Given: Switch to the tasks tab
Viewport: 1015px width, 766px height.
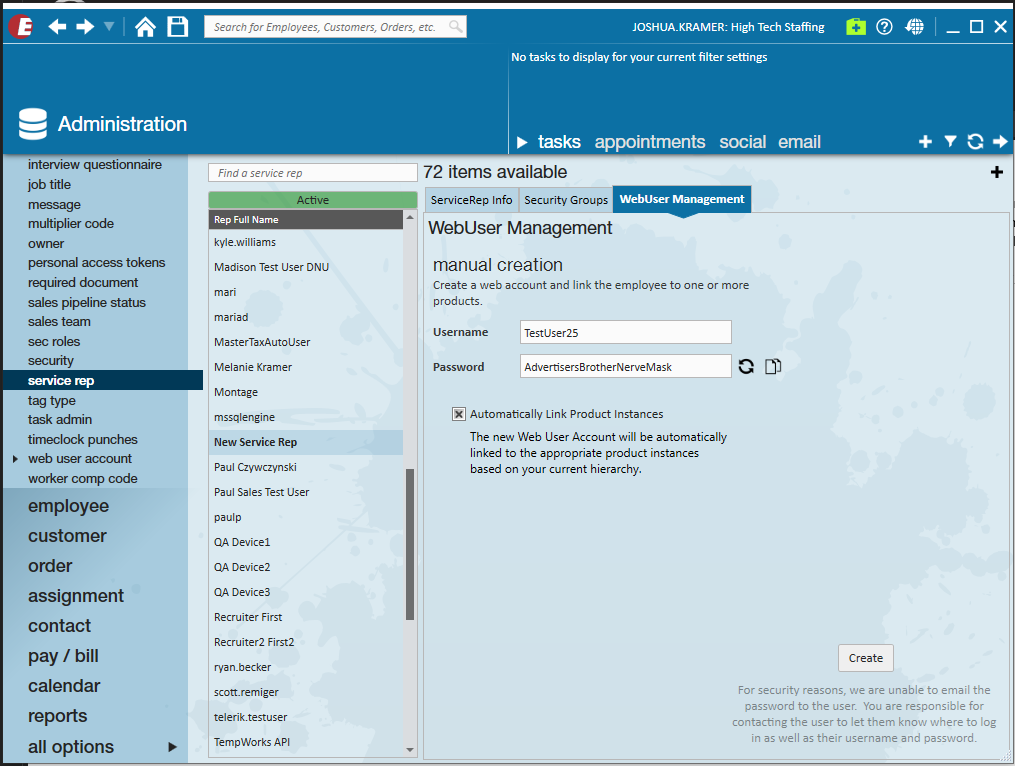Looking at the screenshot, I should point(559,142).
